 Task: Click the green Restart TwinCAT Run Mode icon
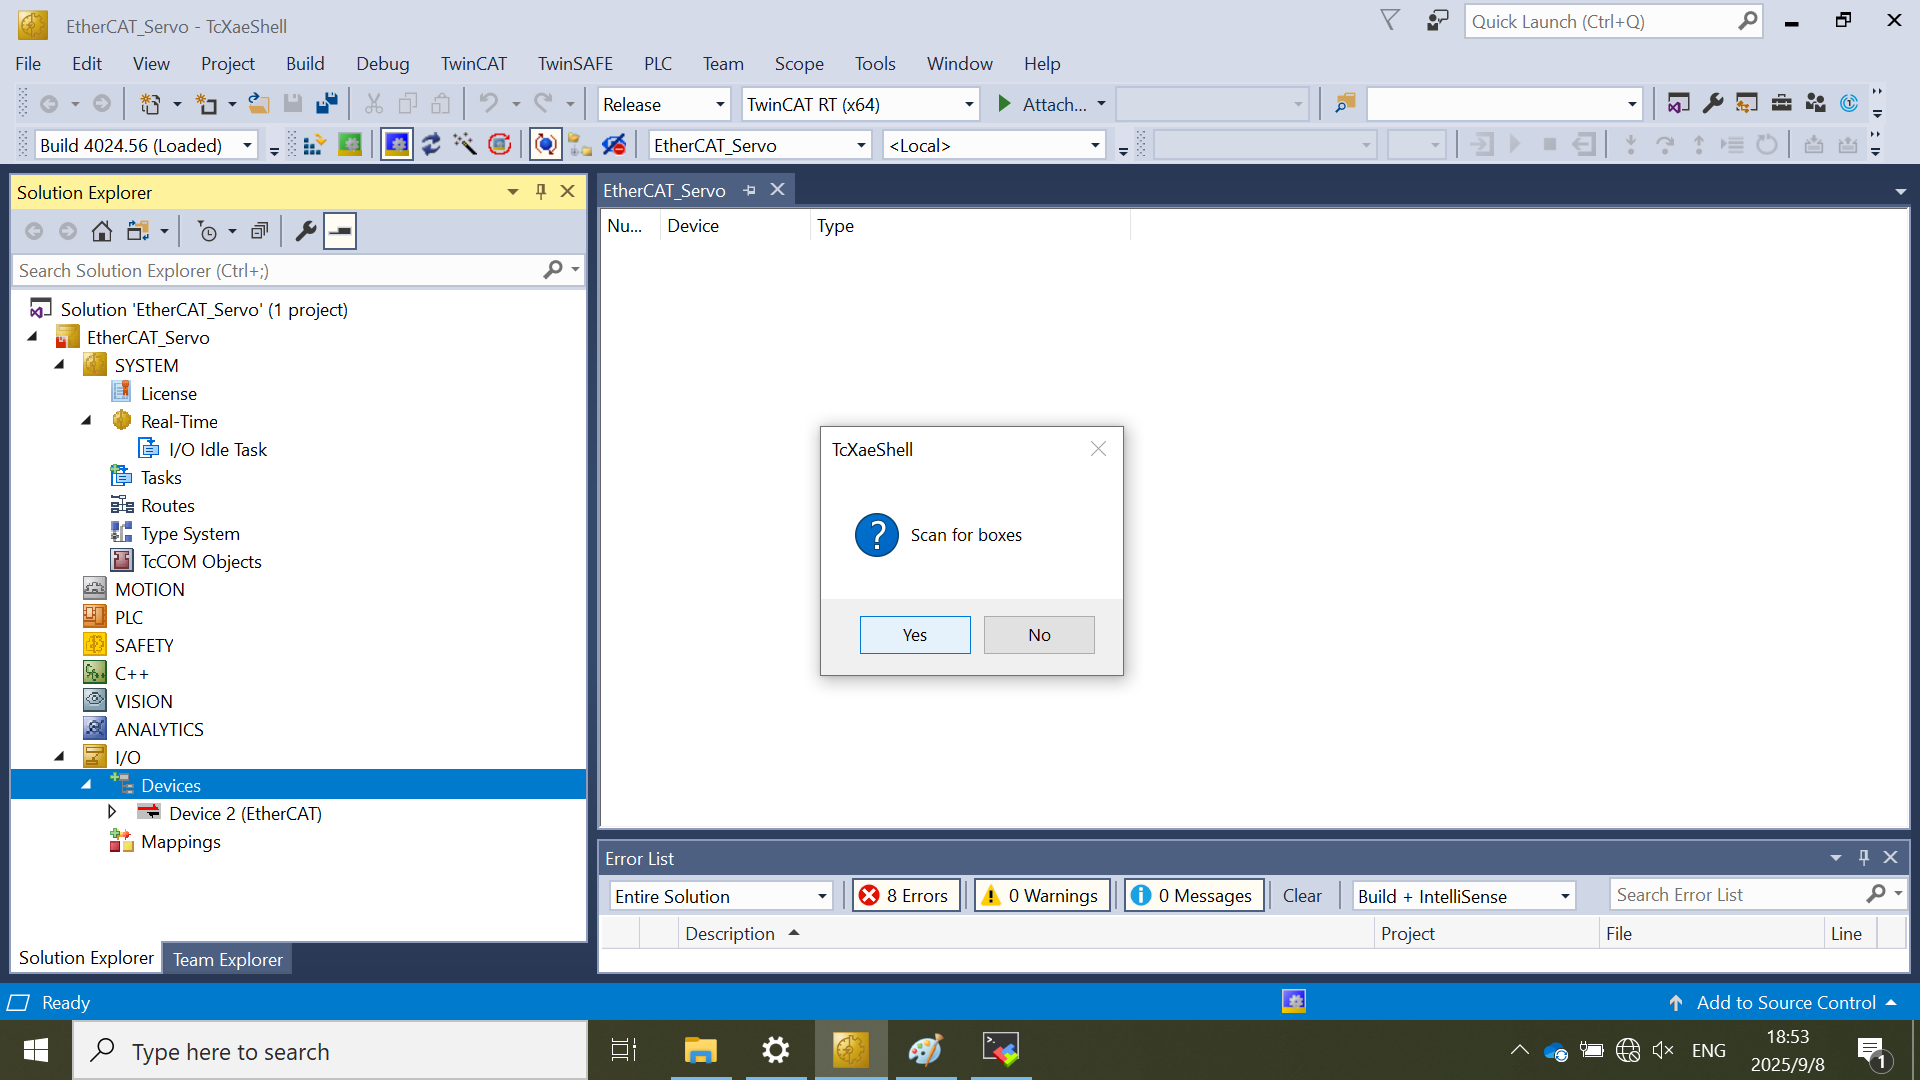click(x=349, y=145)
